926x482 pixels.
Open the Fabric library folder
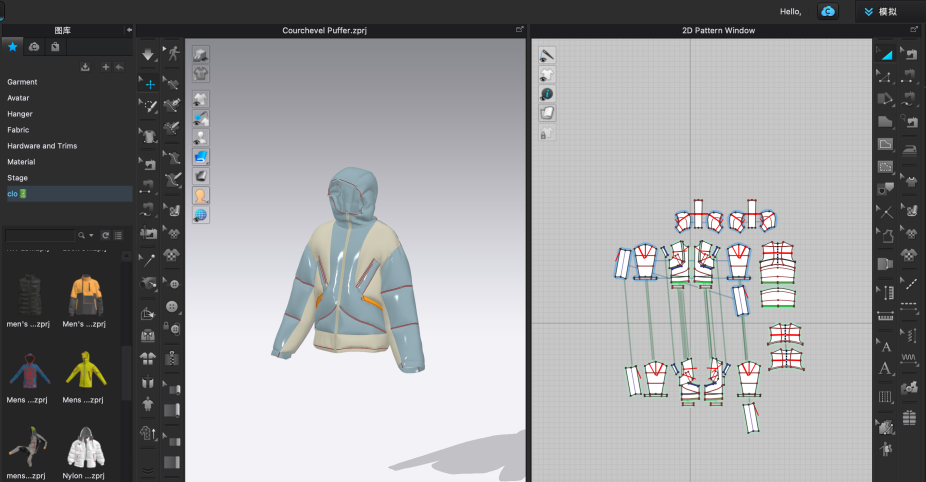click(18, 130)
